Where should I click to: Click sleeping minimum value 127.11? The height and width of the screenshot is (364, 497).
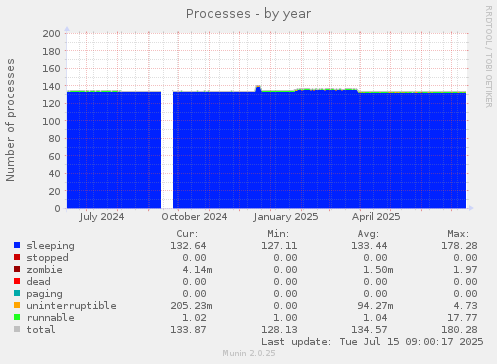point(279,246)
